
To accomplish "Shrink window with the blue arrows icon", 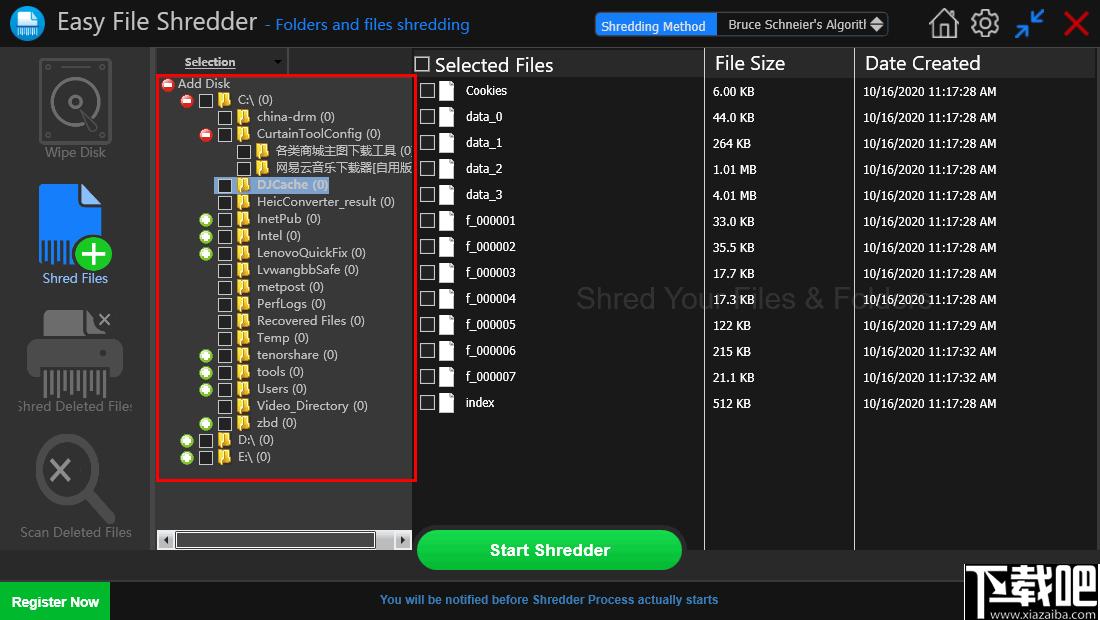I will (x=1029, y=23).
